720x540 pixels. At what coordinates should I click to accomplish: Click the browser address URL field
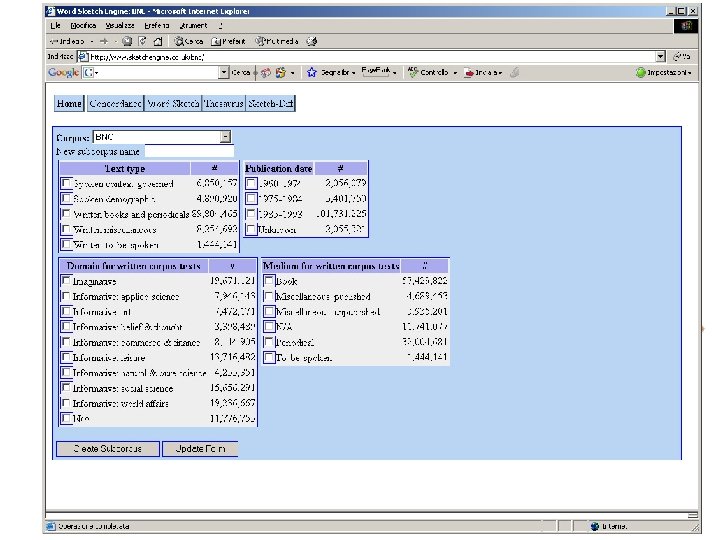[372, 57]
